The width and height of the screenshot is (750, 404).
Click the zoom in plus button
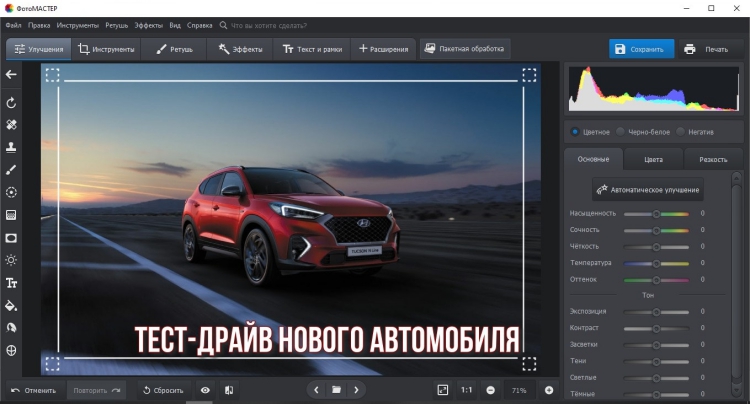549,390
